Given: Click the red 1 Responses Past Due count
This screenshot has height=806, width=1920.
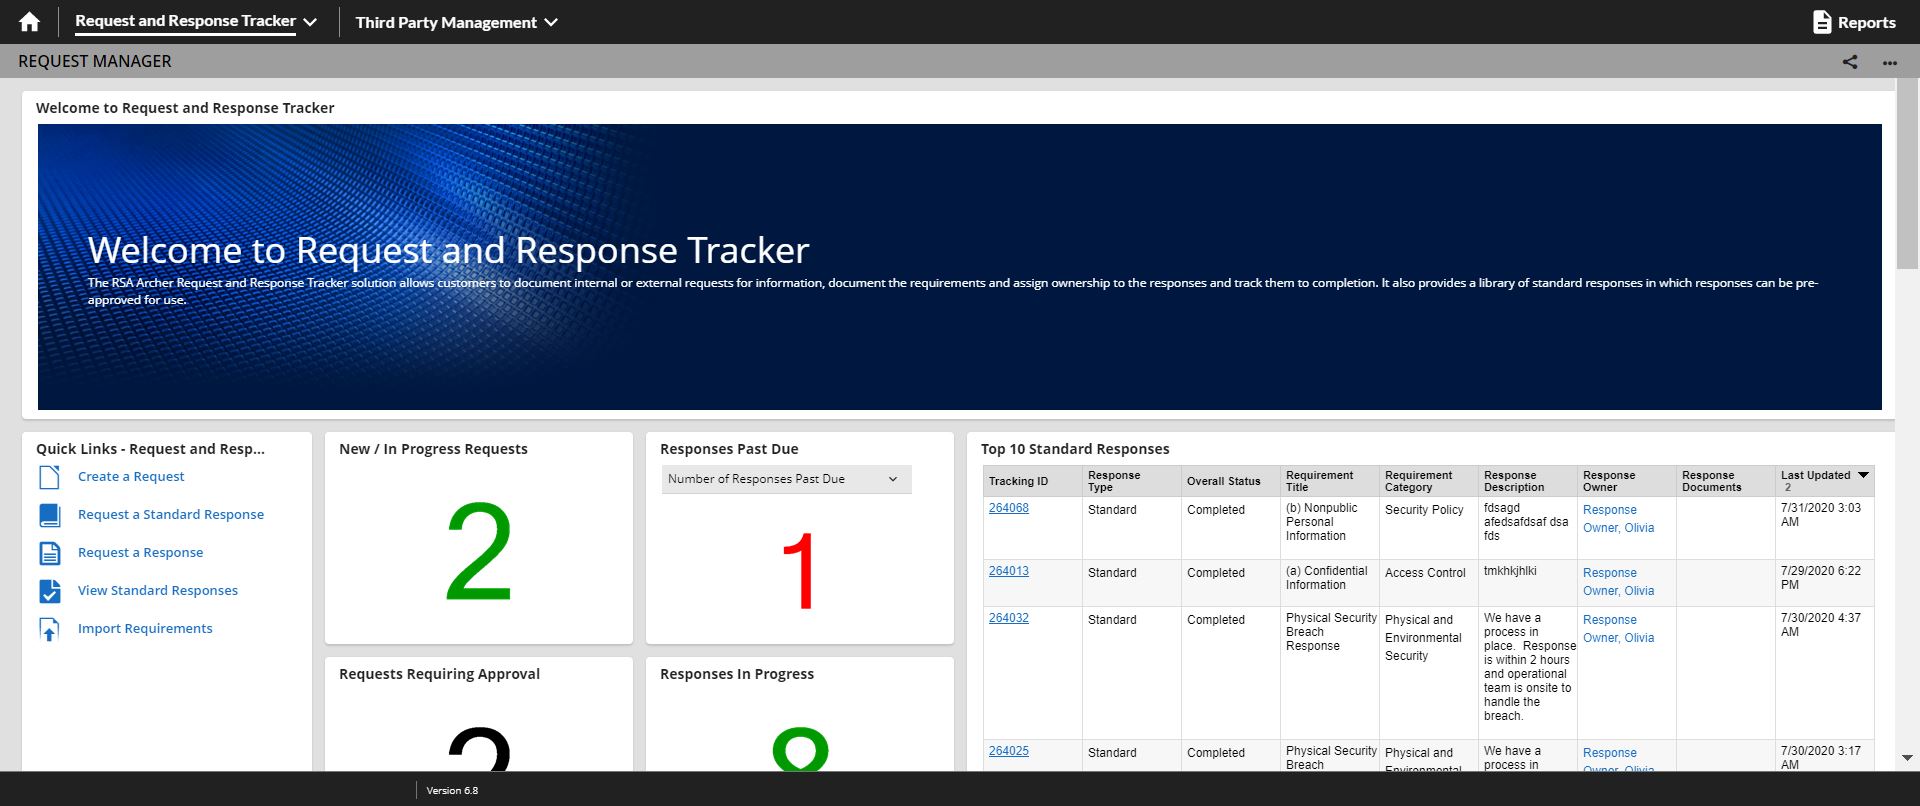Looking at the screenshot, I should point(799,571).
